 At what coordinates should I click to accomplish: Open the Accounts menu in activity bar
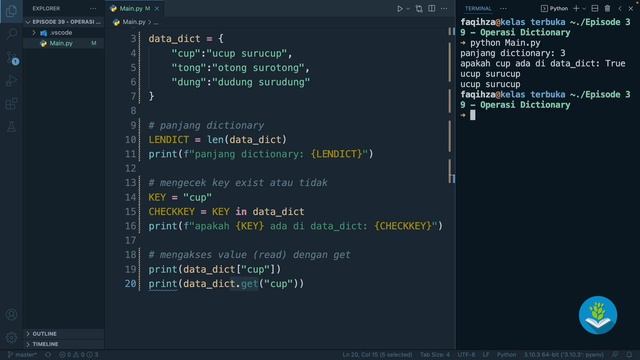(x=11, y=315)
